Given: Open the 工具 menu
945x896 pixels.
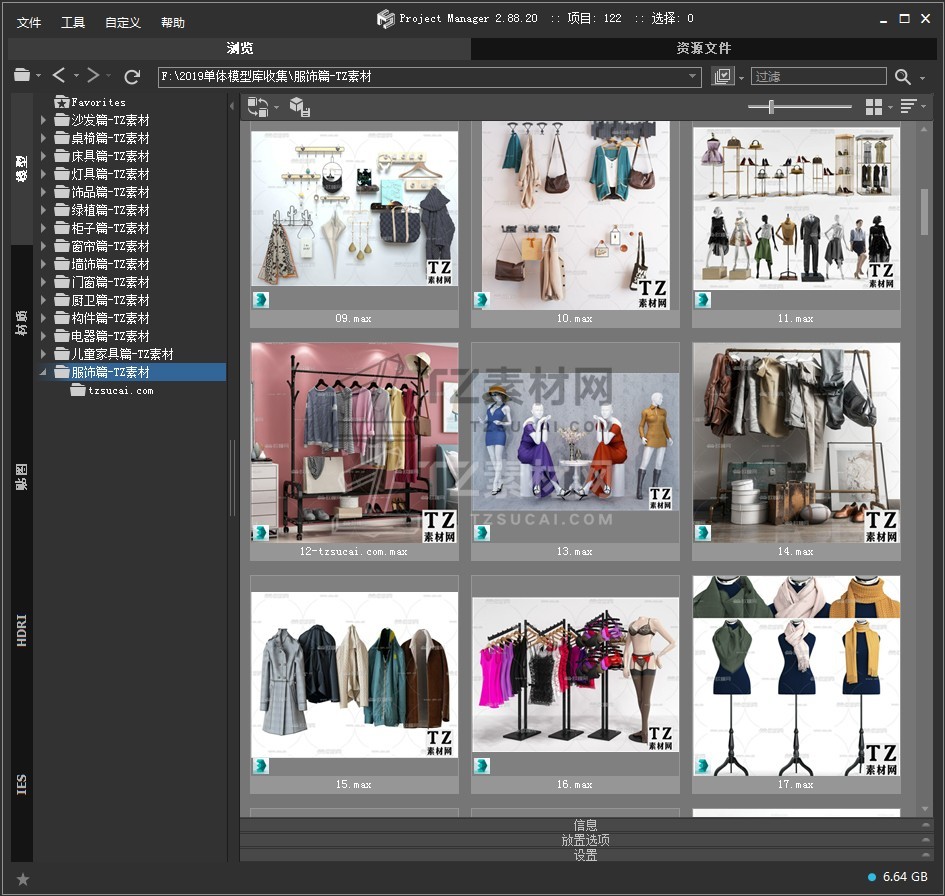Looking at the screenshot, I should point(73,22).
